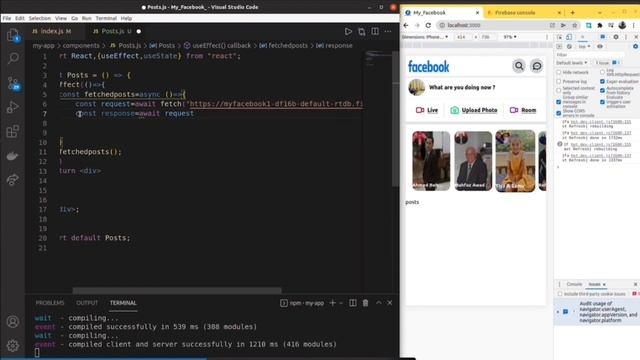Bookmark the page with the star icon
This screenshot has height=360, width=640.
pos(575,25)
